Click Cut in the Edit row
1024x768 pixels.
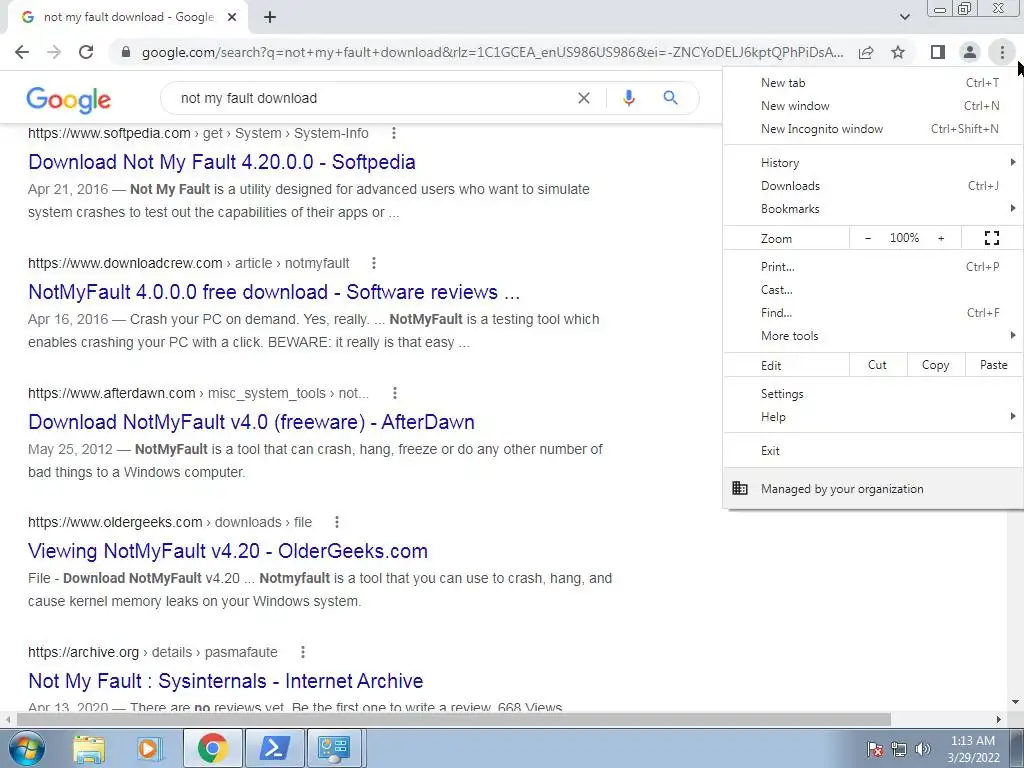click(878, 365)
